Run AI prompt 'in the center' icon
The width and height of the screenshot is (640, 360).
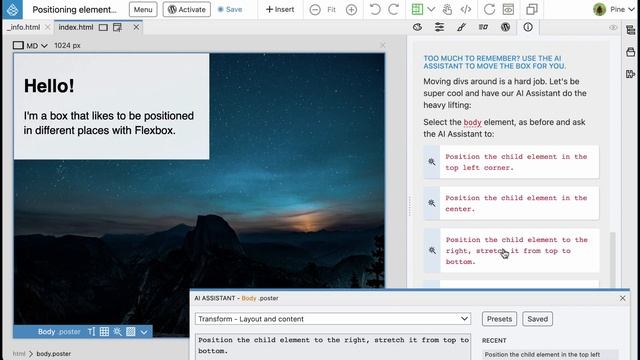coord(432,203)
